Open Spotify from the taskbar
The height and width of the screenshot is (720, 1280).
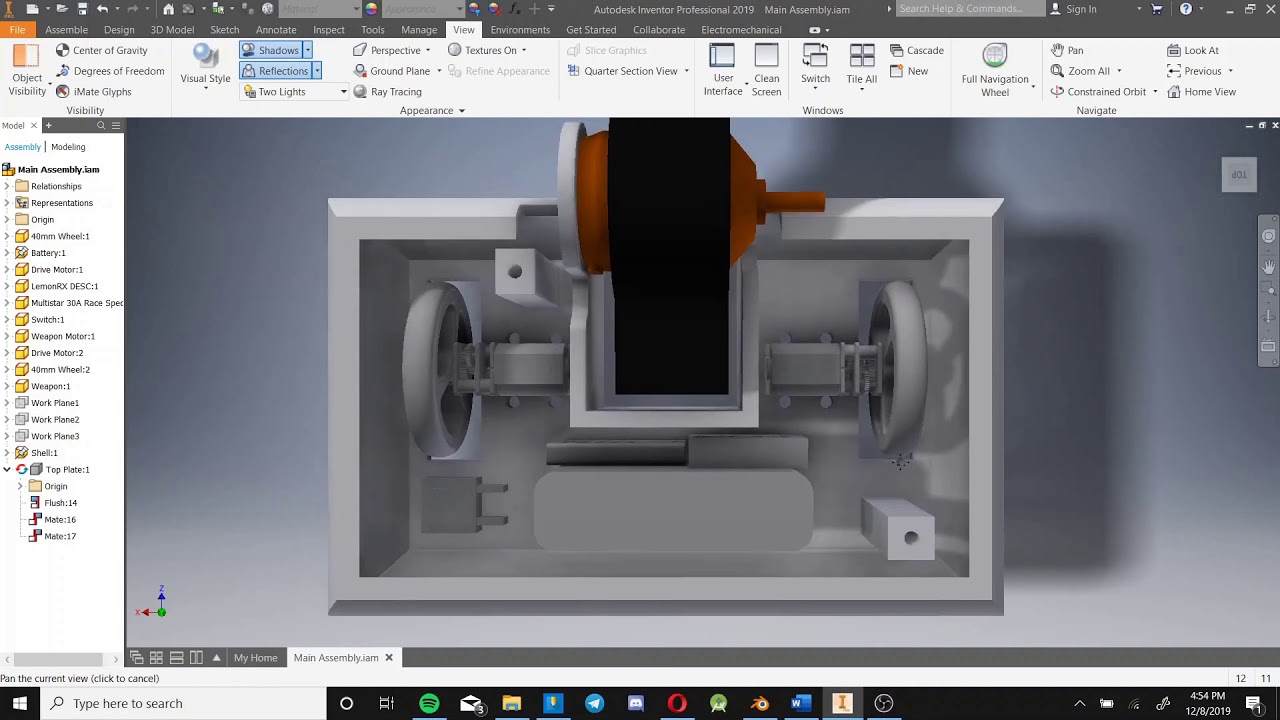[x=429, y=704]
